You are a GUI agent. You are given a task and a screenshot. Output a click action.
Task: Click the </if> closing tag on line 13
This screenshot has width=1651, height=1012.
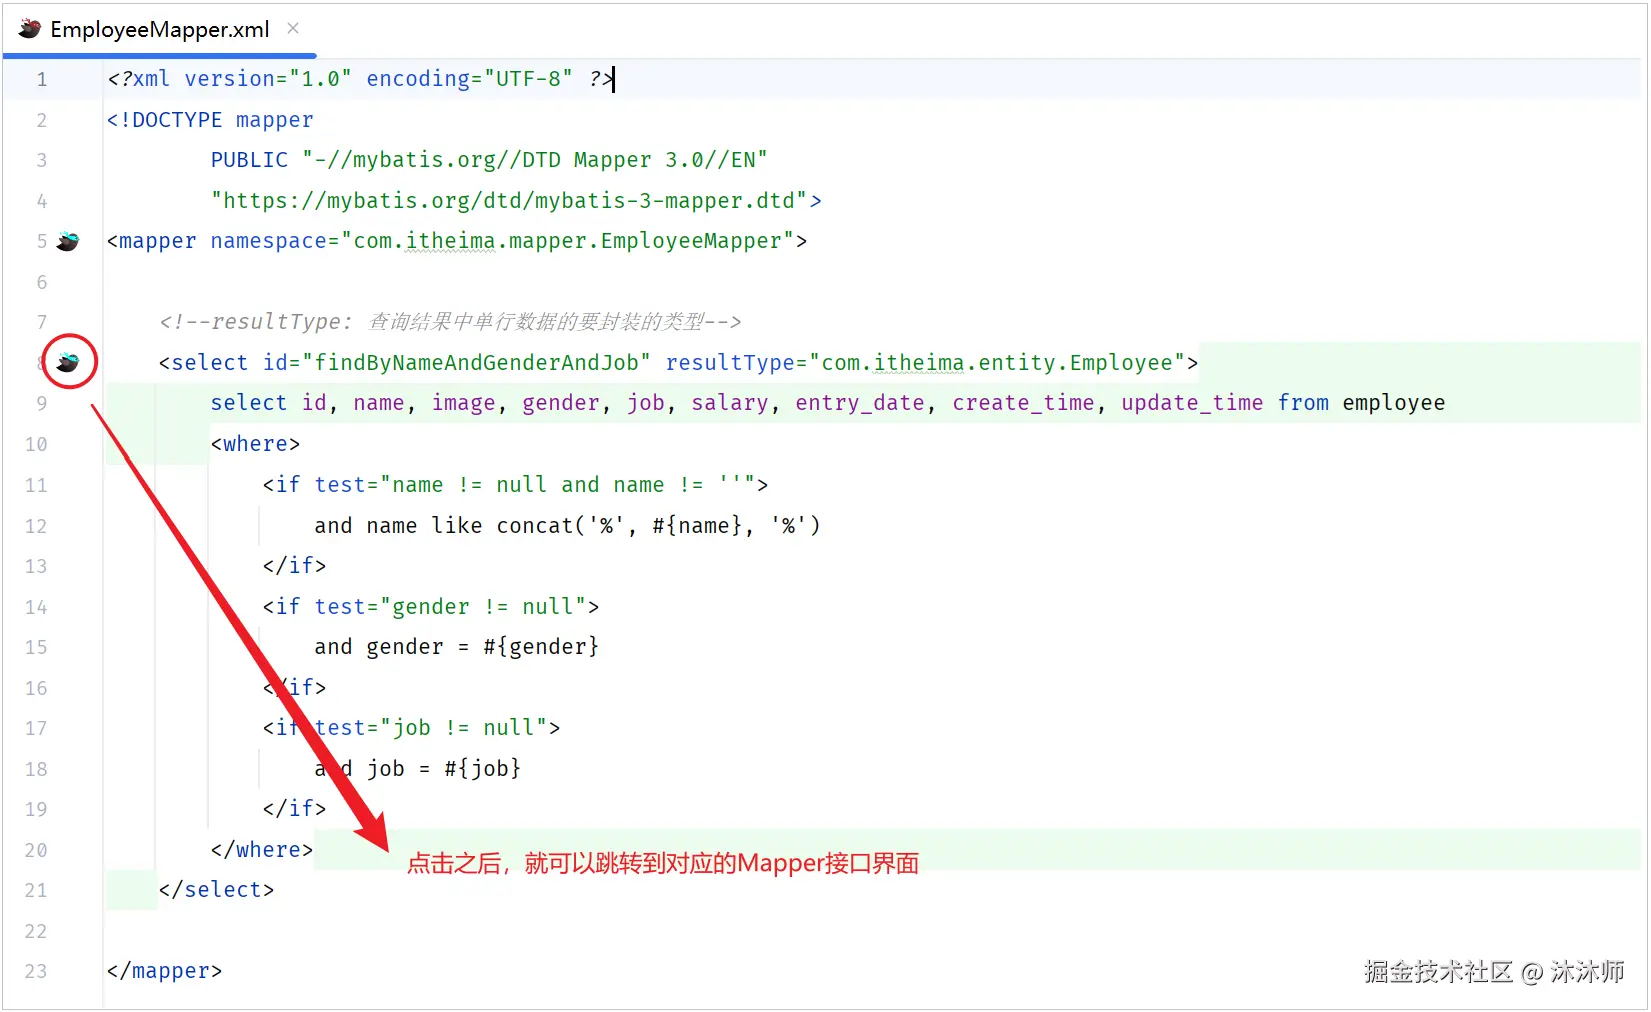tap(294, 565)
